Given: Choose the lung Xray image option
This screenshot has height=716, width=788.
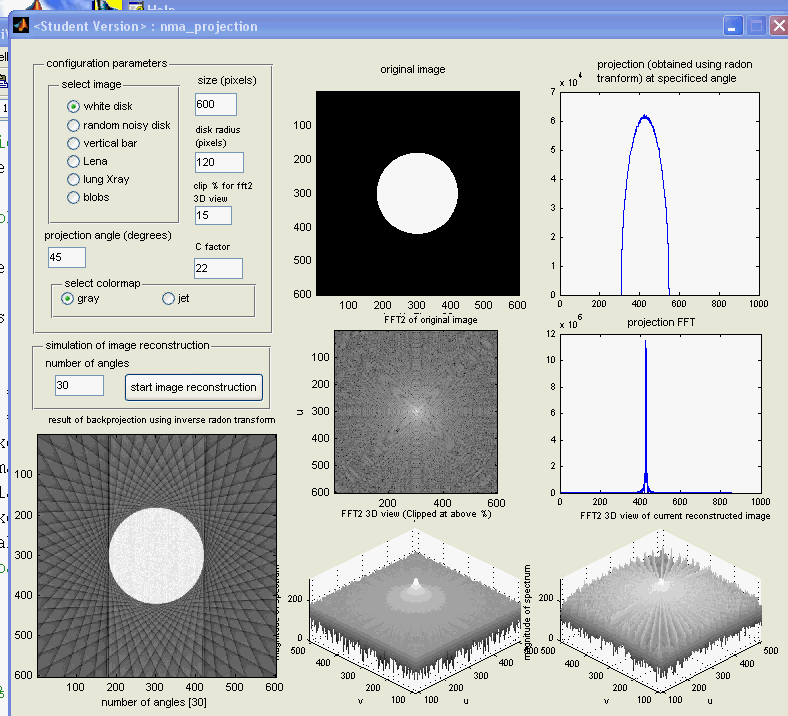Looking at the screenshot, I should [74, 179].
